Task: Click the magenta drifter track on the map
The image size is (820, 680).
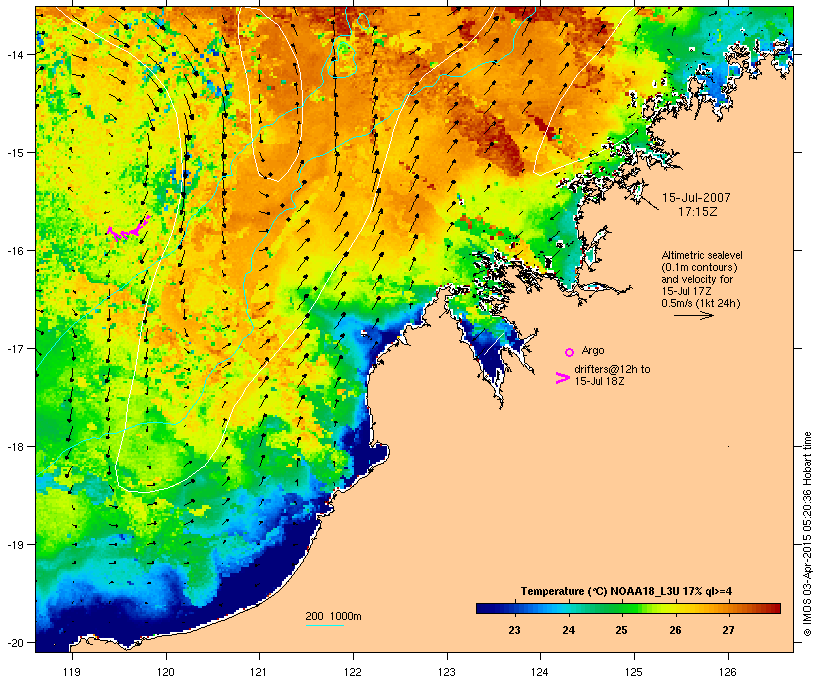Action: [129, 229]
